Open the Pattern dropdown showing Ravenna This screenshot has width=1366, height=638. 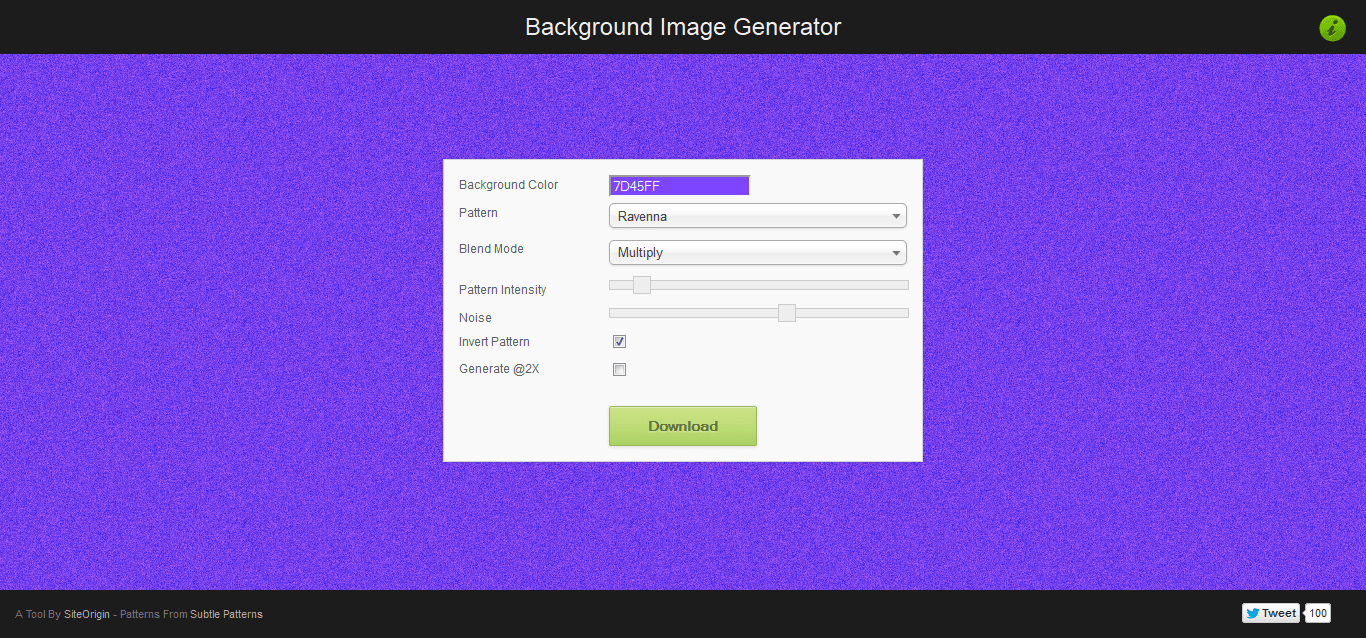[x=757, y=216]
